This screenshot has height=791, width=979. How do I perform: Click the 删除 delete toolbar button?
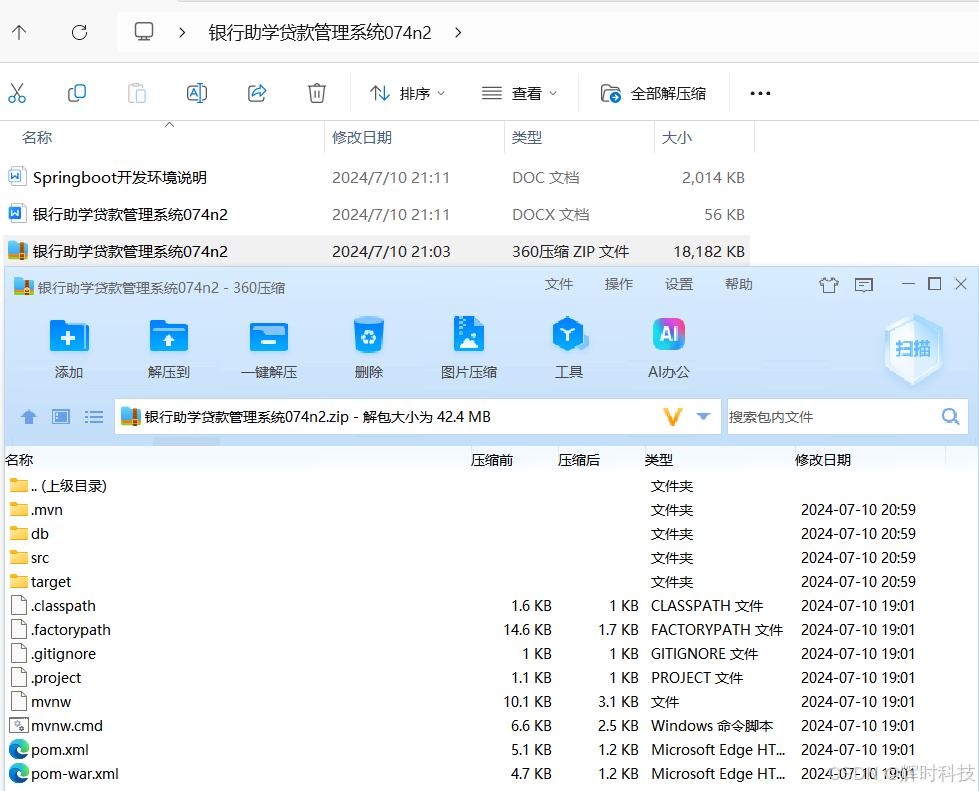(x=368, y=348)
